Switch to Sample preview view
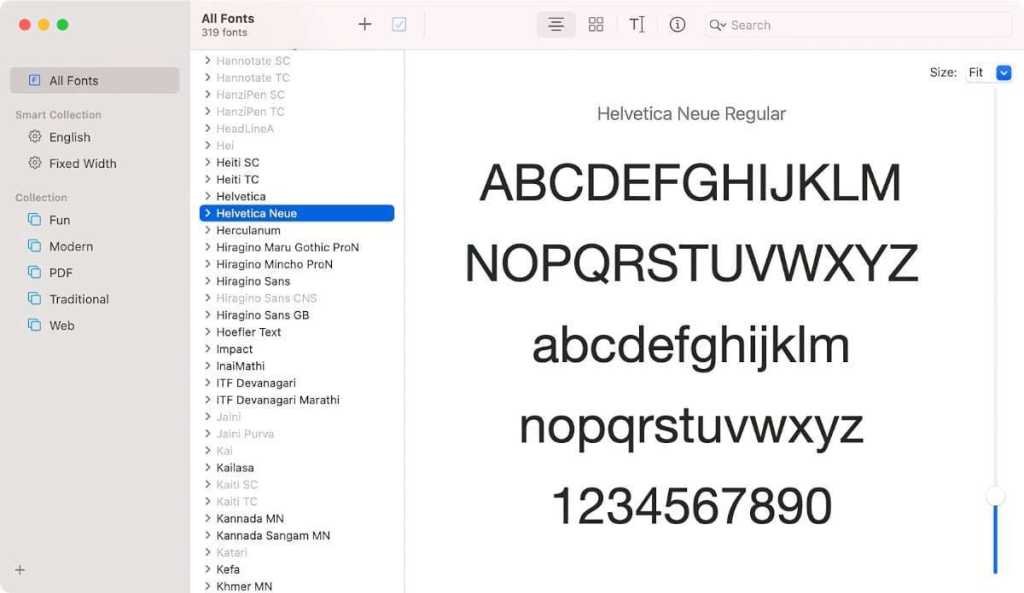This screenshot has width=1024, height=593. tap(556, 25)
